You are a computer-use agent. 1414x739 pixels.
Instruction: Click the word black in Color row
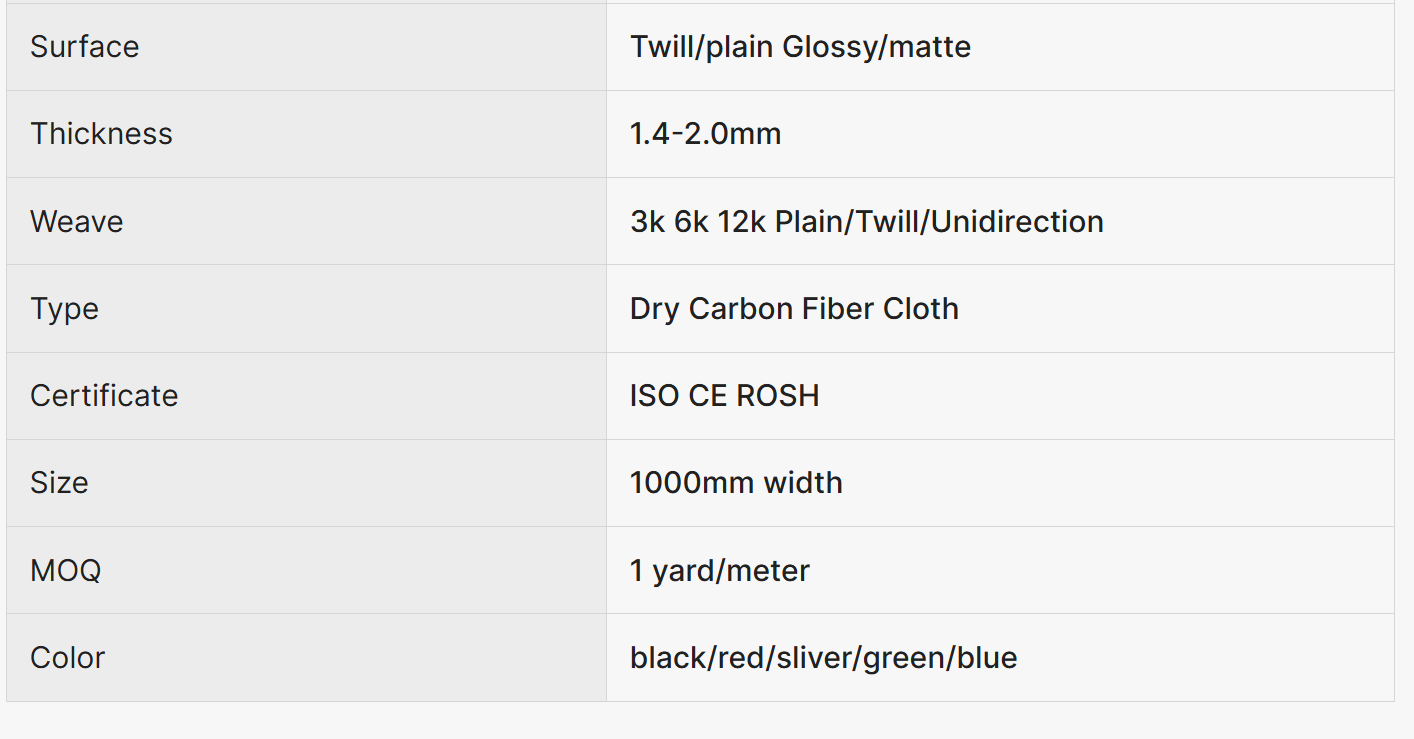coord(668,658)
